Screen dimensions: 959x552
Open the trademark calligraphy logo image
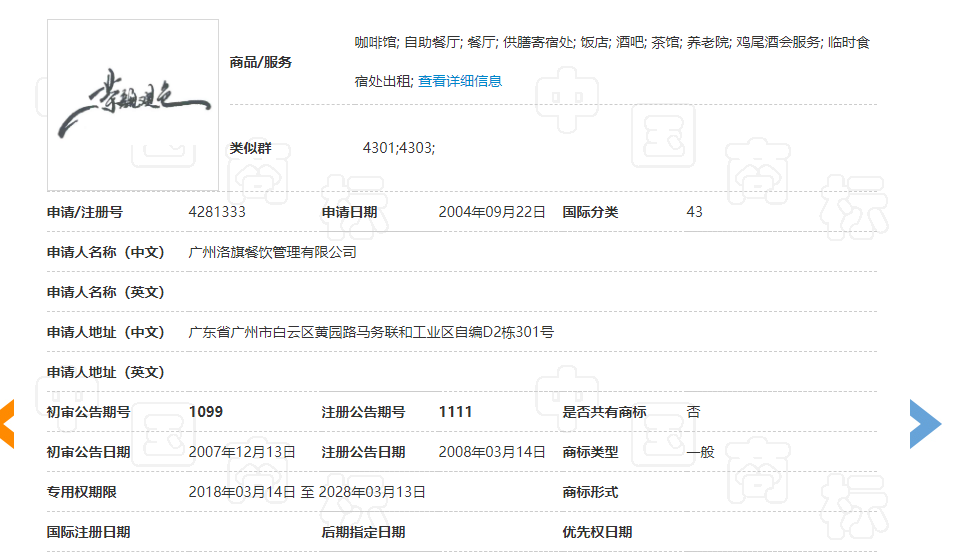133,104
